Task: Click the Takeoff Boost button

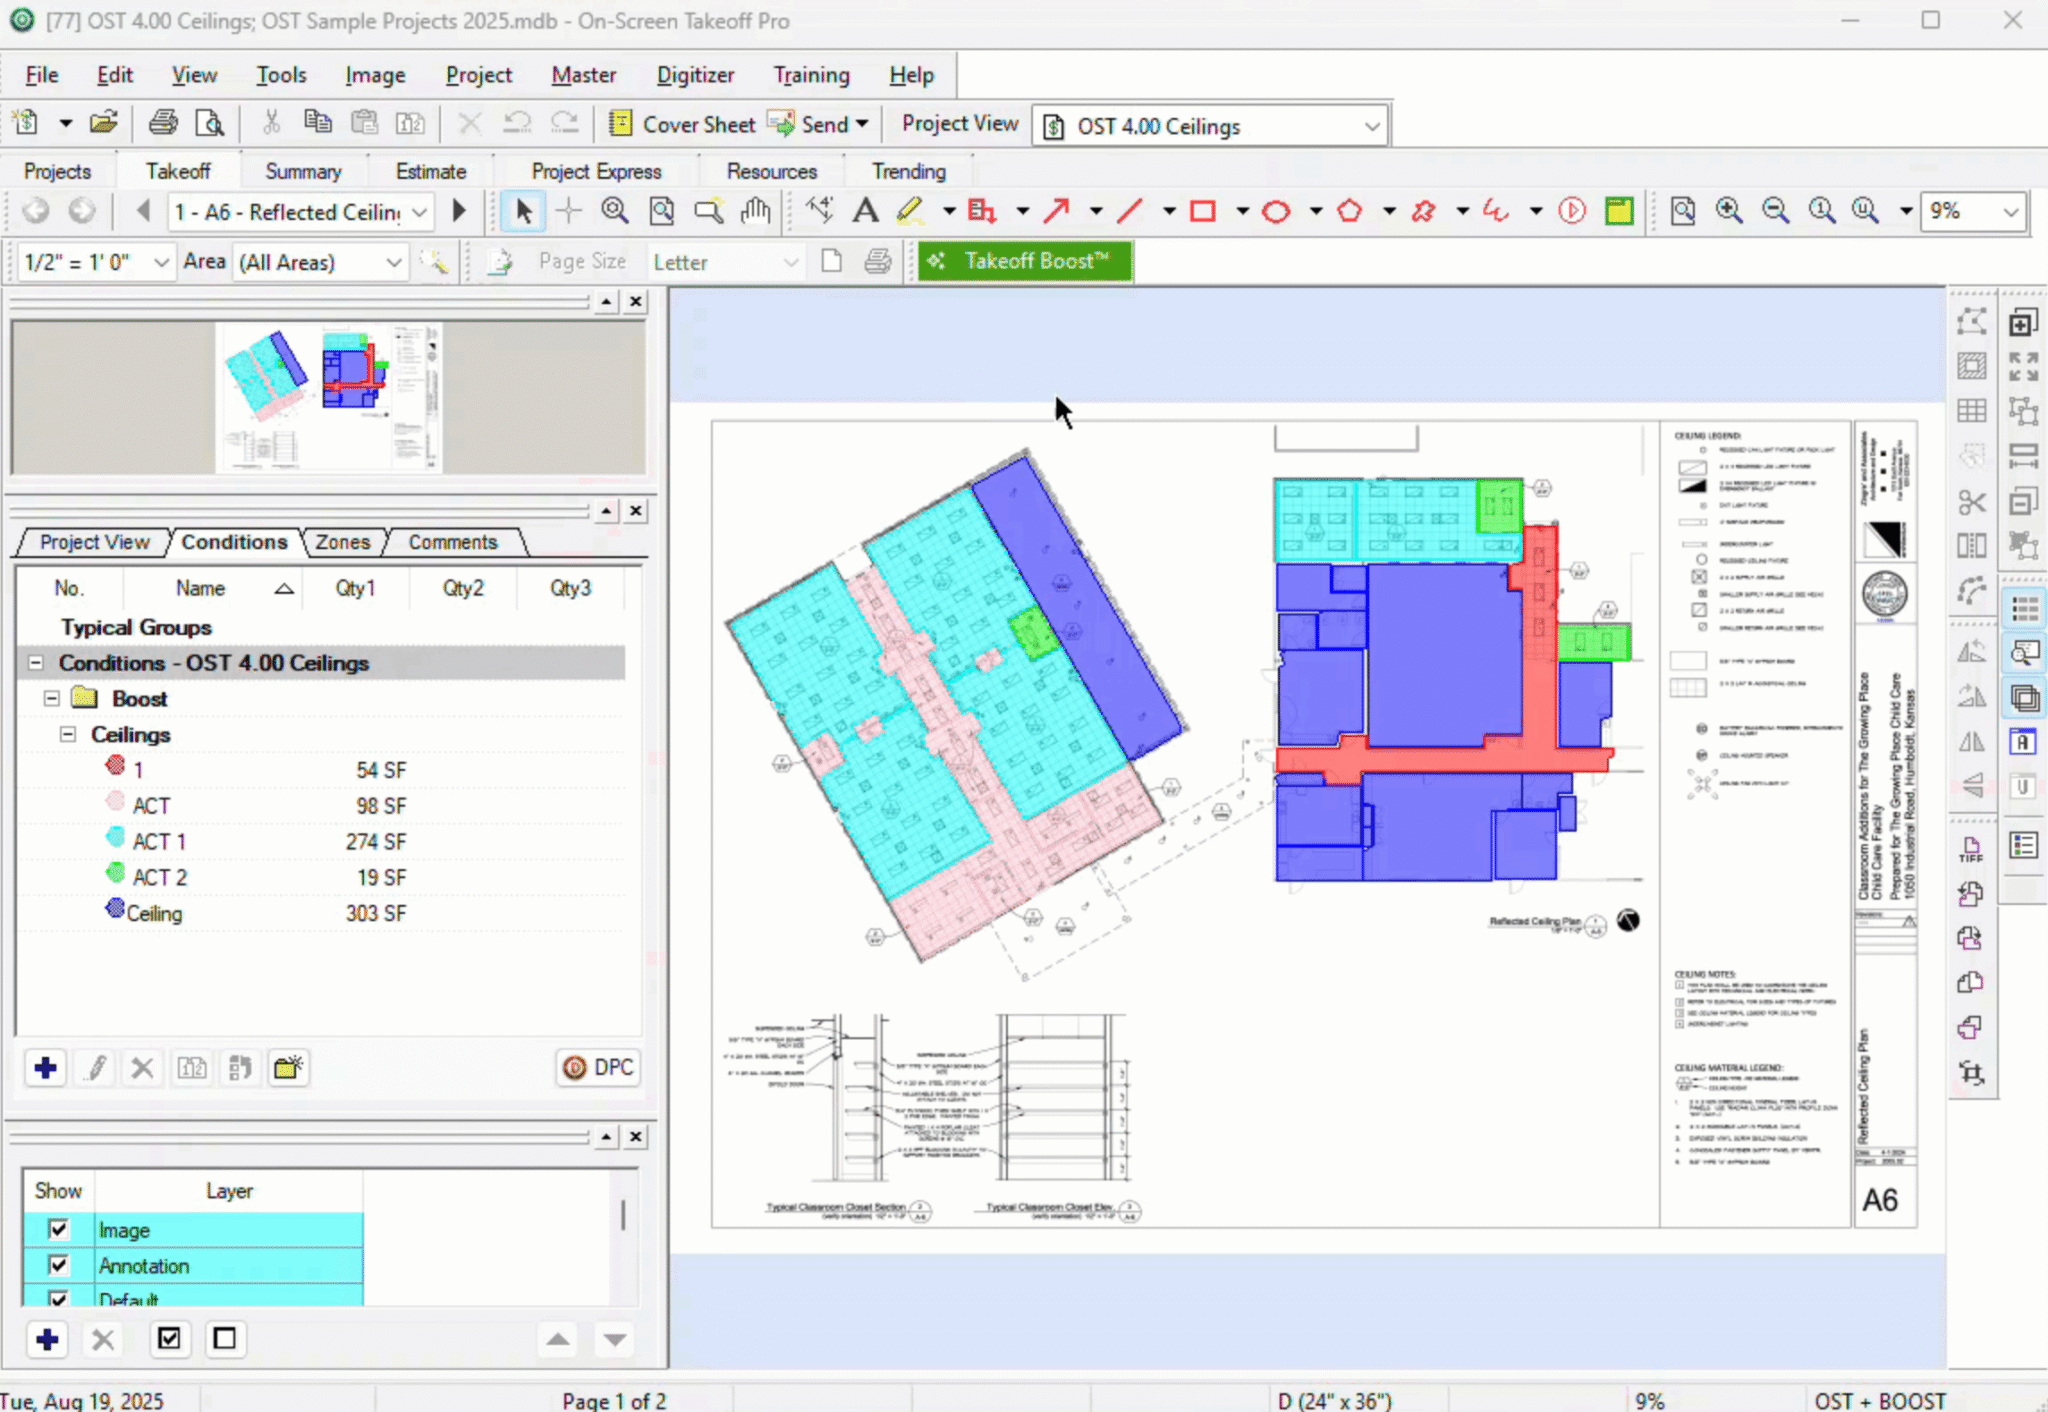Action: (x=1025, y=261)
